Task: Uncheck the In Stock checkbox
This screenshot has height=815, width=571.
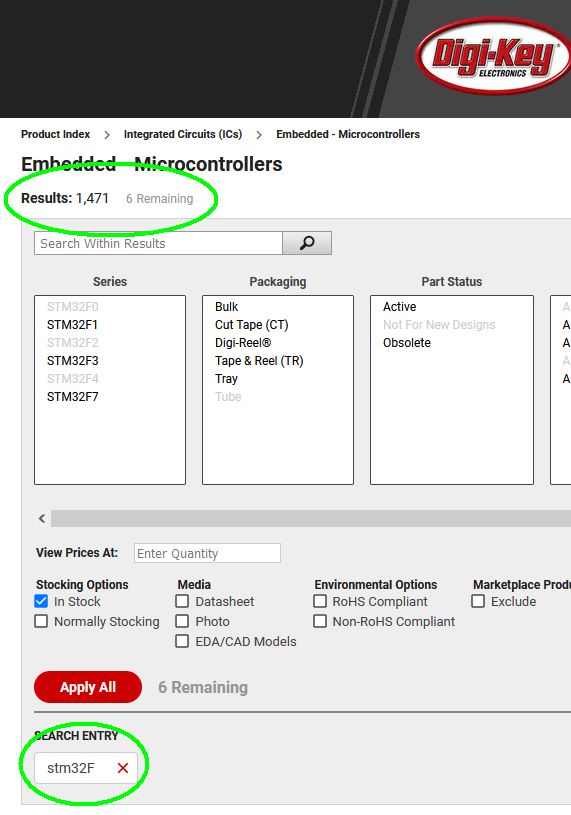Action: (41, 601)
